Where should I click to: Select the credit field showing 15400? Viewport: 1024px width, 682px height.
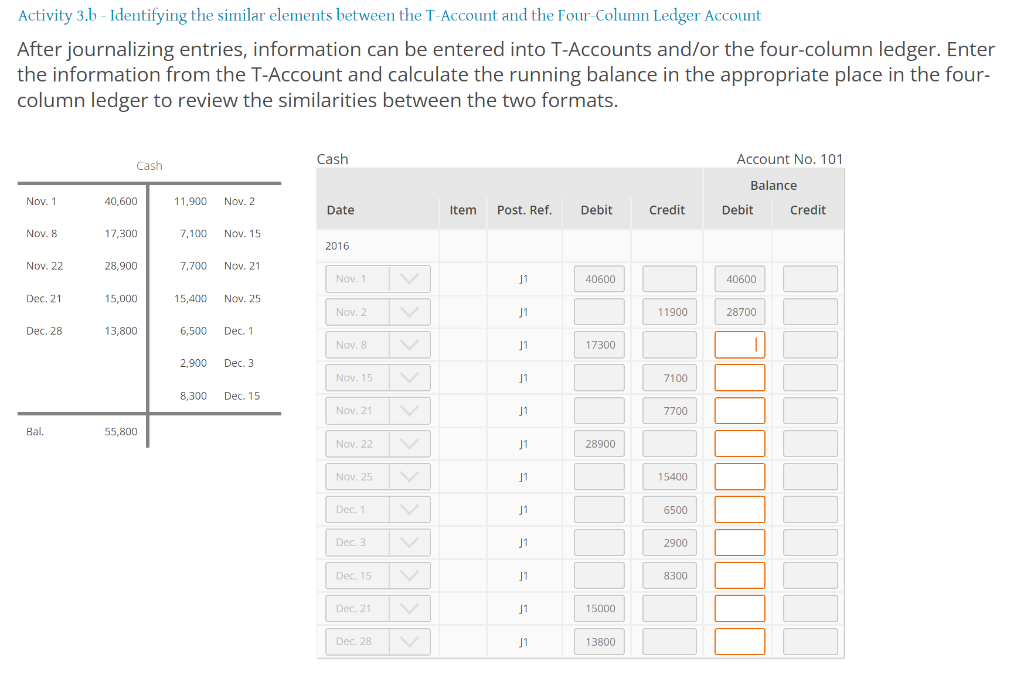tap(668, 476)
